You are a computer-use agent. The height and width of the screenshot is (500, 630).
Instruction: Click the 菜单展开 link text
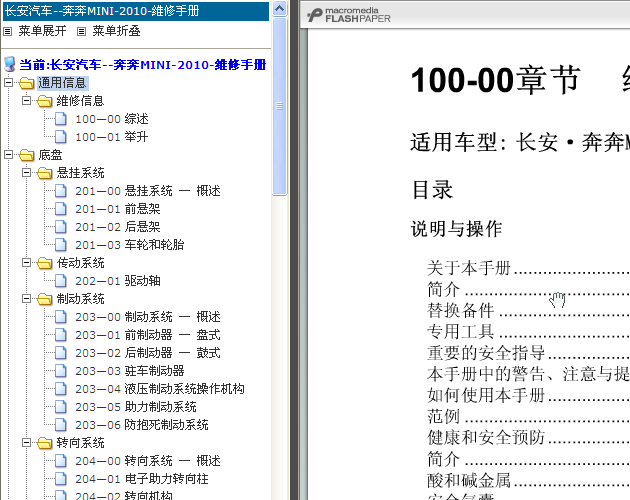tap(43, 31)
